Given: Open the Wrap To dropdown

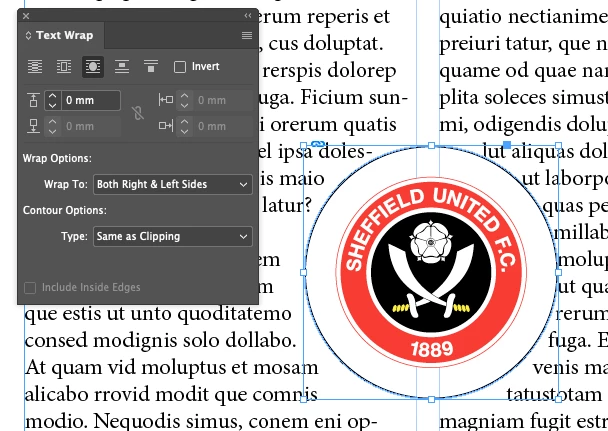Looking at the screenshot, I should (x=173, y=184).
